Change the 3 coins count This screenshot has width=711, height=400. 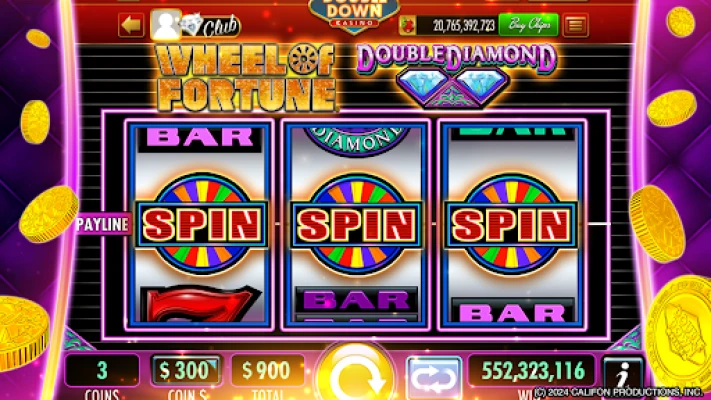(x=102, y=371)
